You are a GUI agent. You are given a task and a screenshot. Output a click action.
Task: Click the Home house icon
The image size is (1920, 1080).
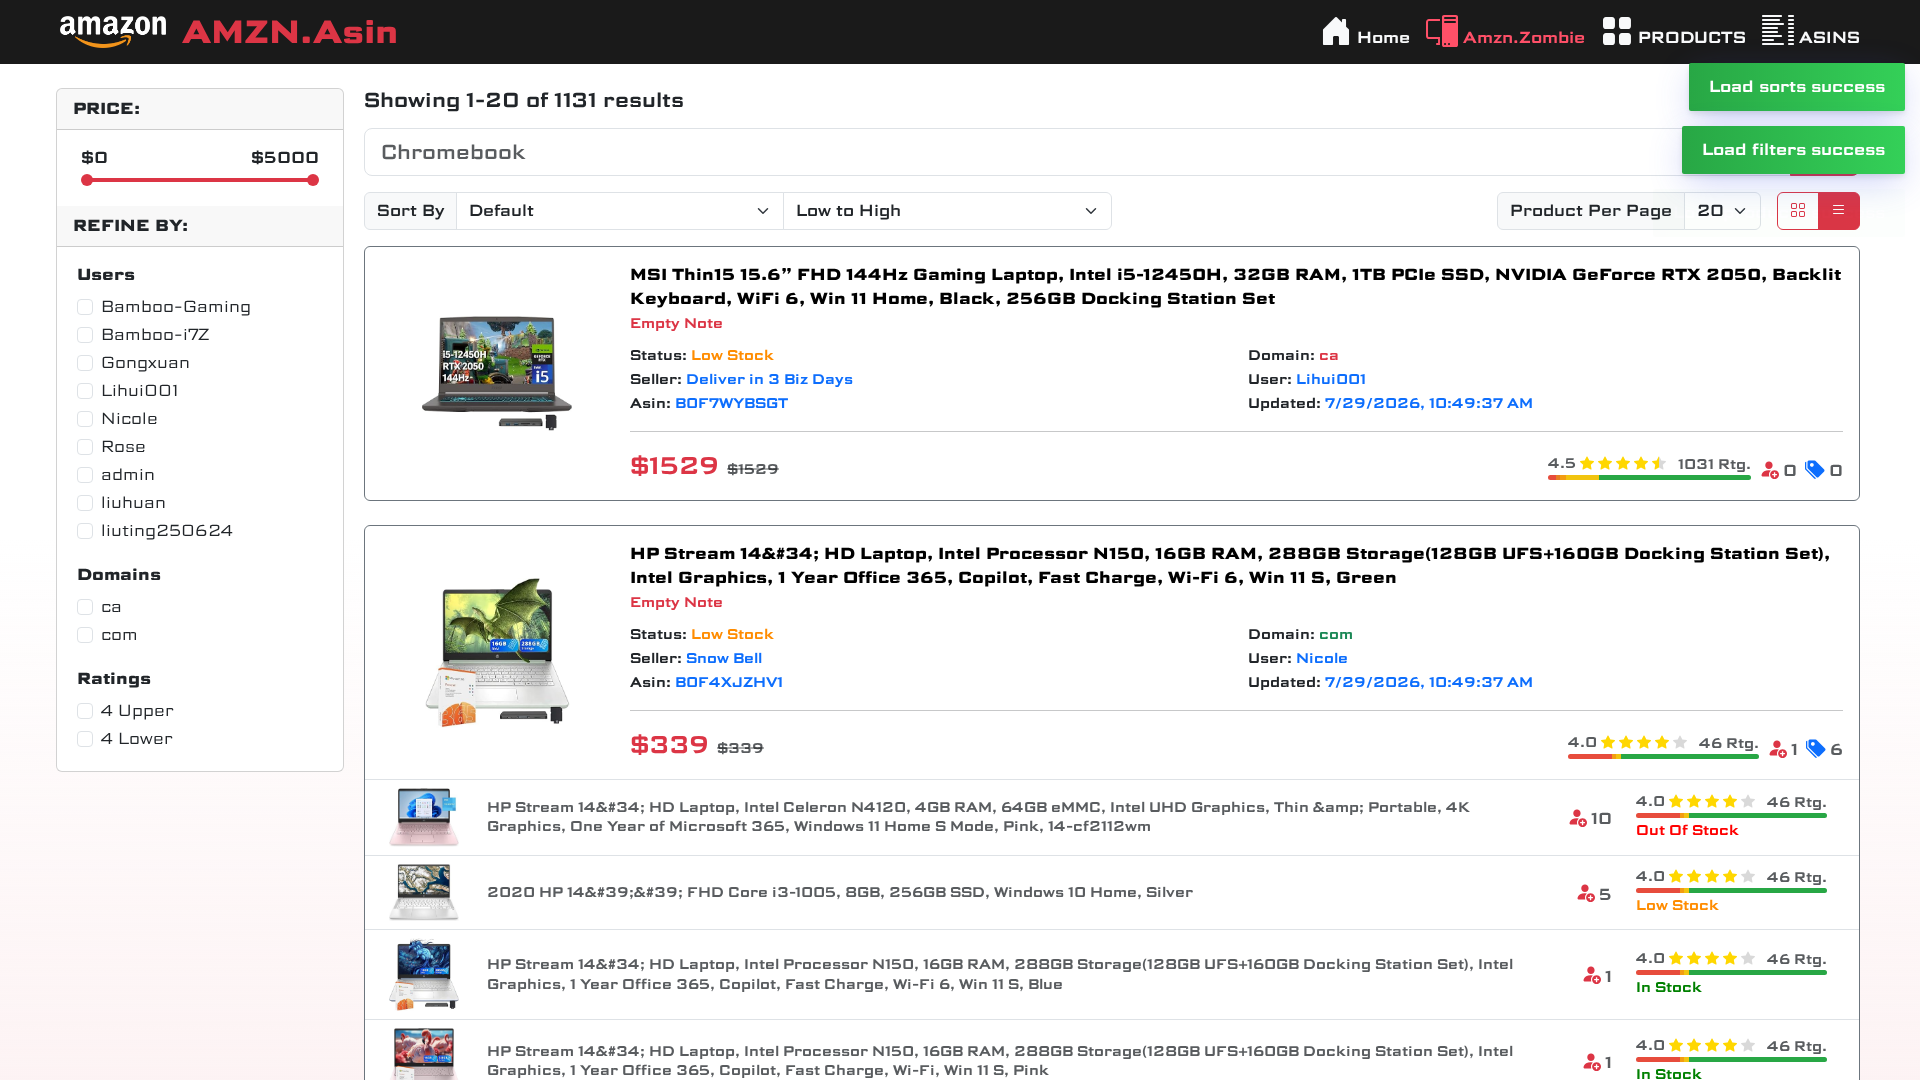tap(1336, 32)
